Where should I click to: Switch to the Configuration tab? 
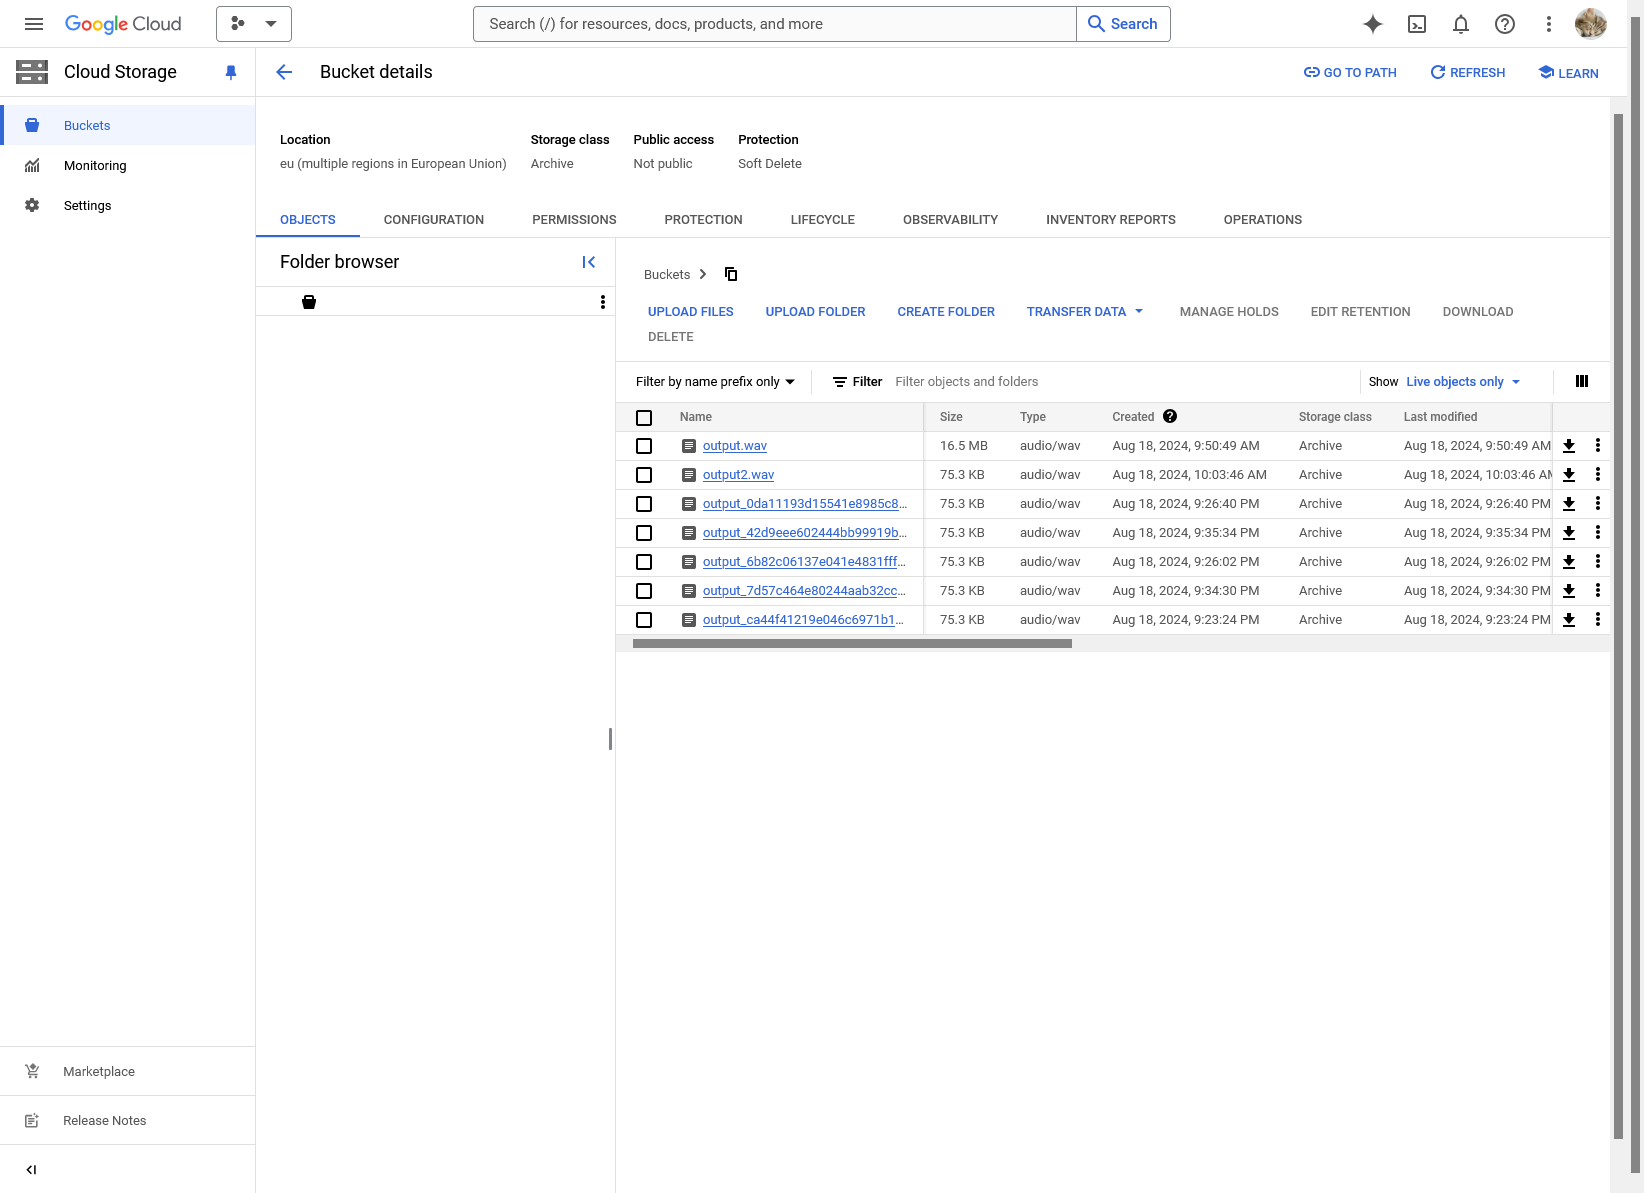click(x=434, y=220)
